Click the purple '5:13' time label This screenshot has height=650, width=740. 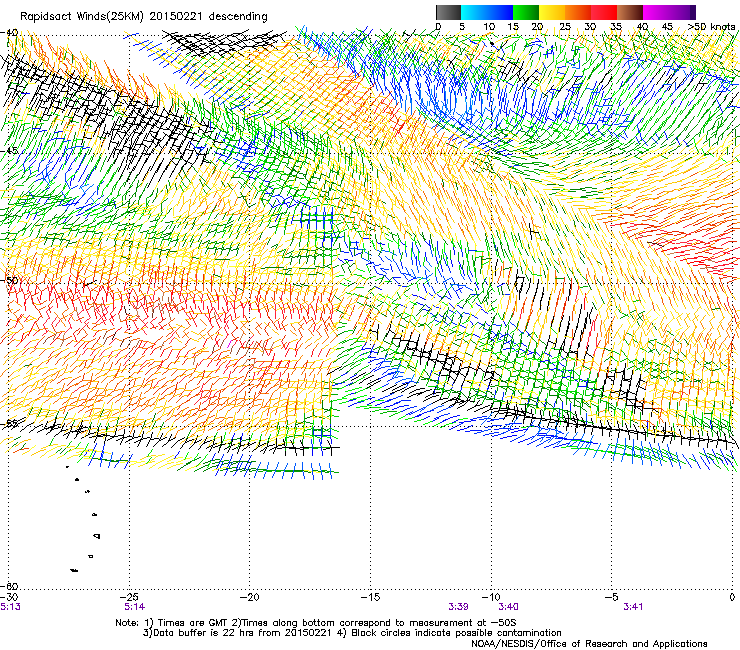coord(10,607)
